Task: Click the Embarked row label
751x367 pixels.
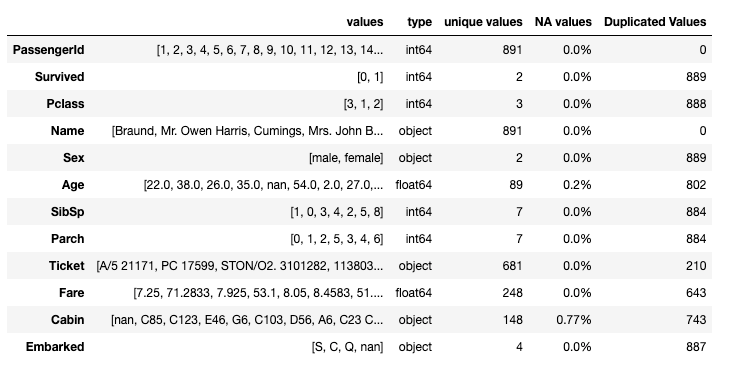Action: coord(55,347)
